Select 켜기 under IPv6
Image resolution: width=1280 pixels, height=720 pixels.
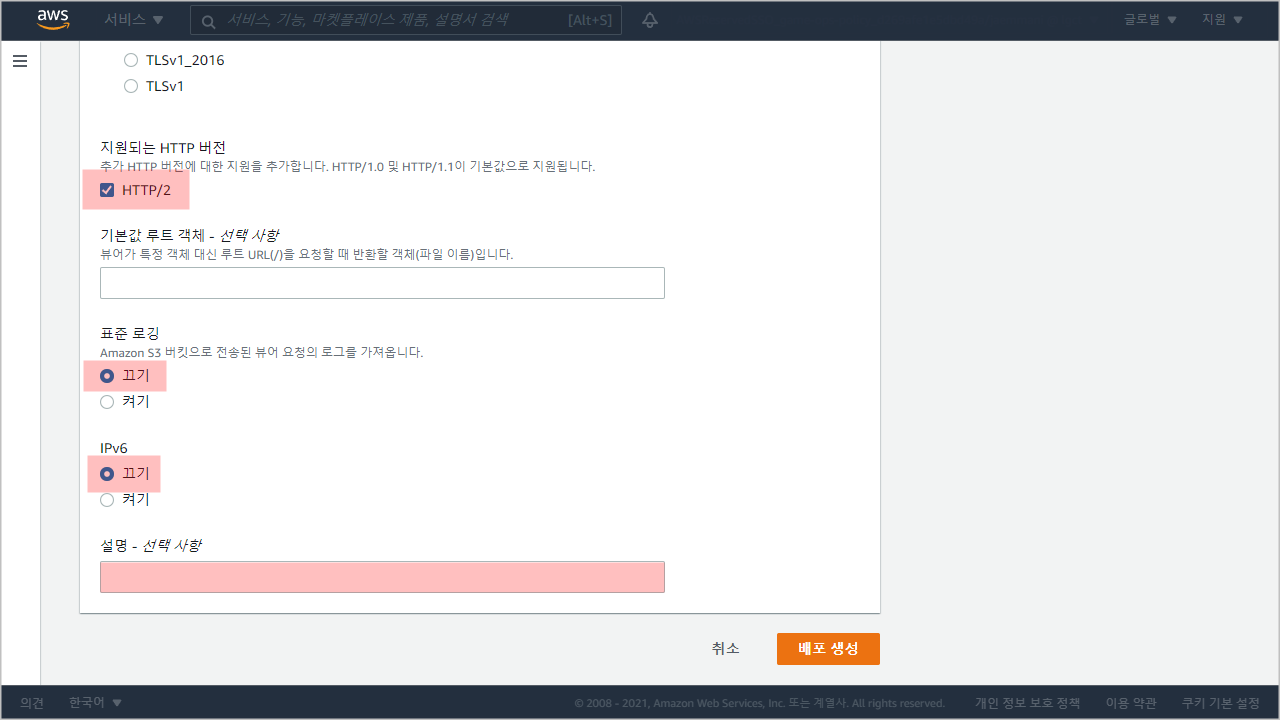107,500
